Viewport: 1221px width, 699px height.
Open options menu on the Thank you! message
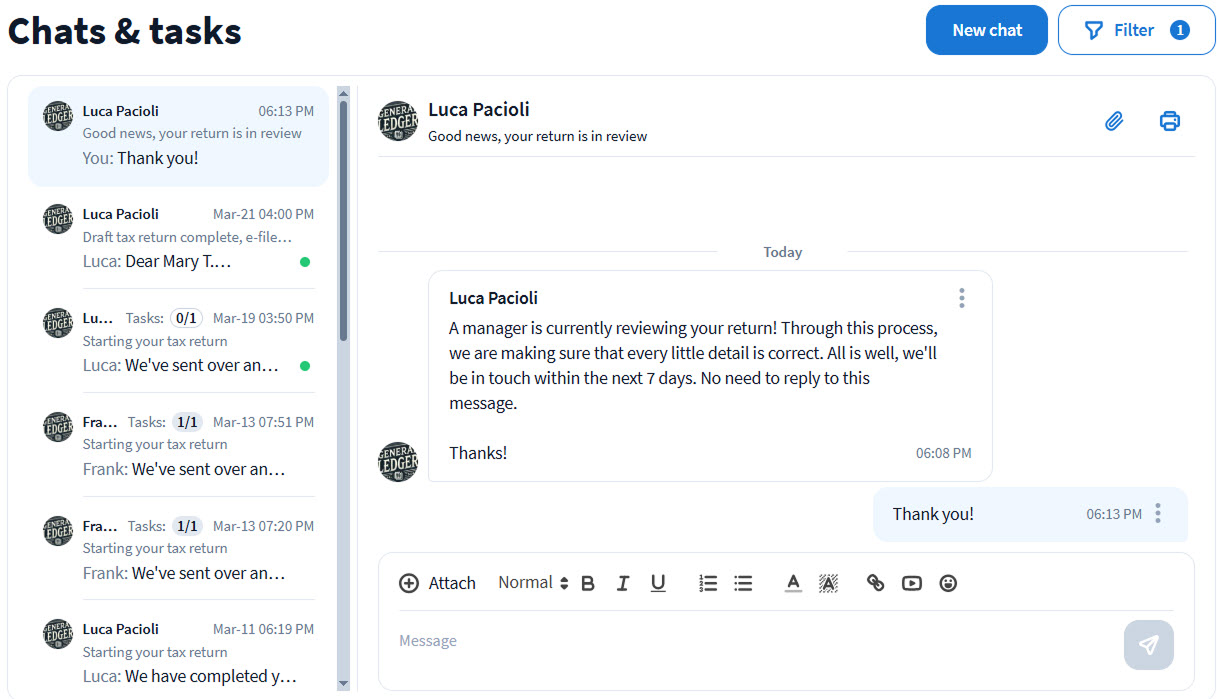[x=1157, y=514]
